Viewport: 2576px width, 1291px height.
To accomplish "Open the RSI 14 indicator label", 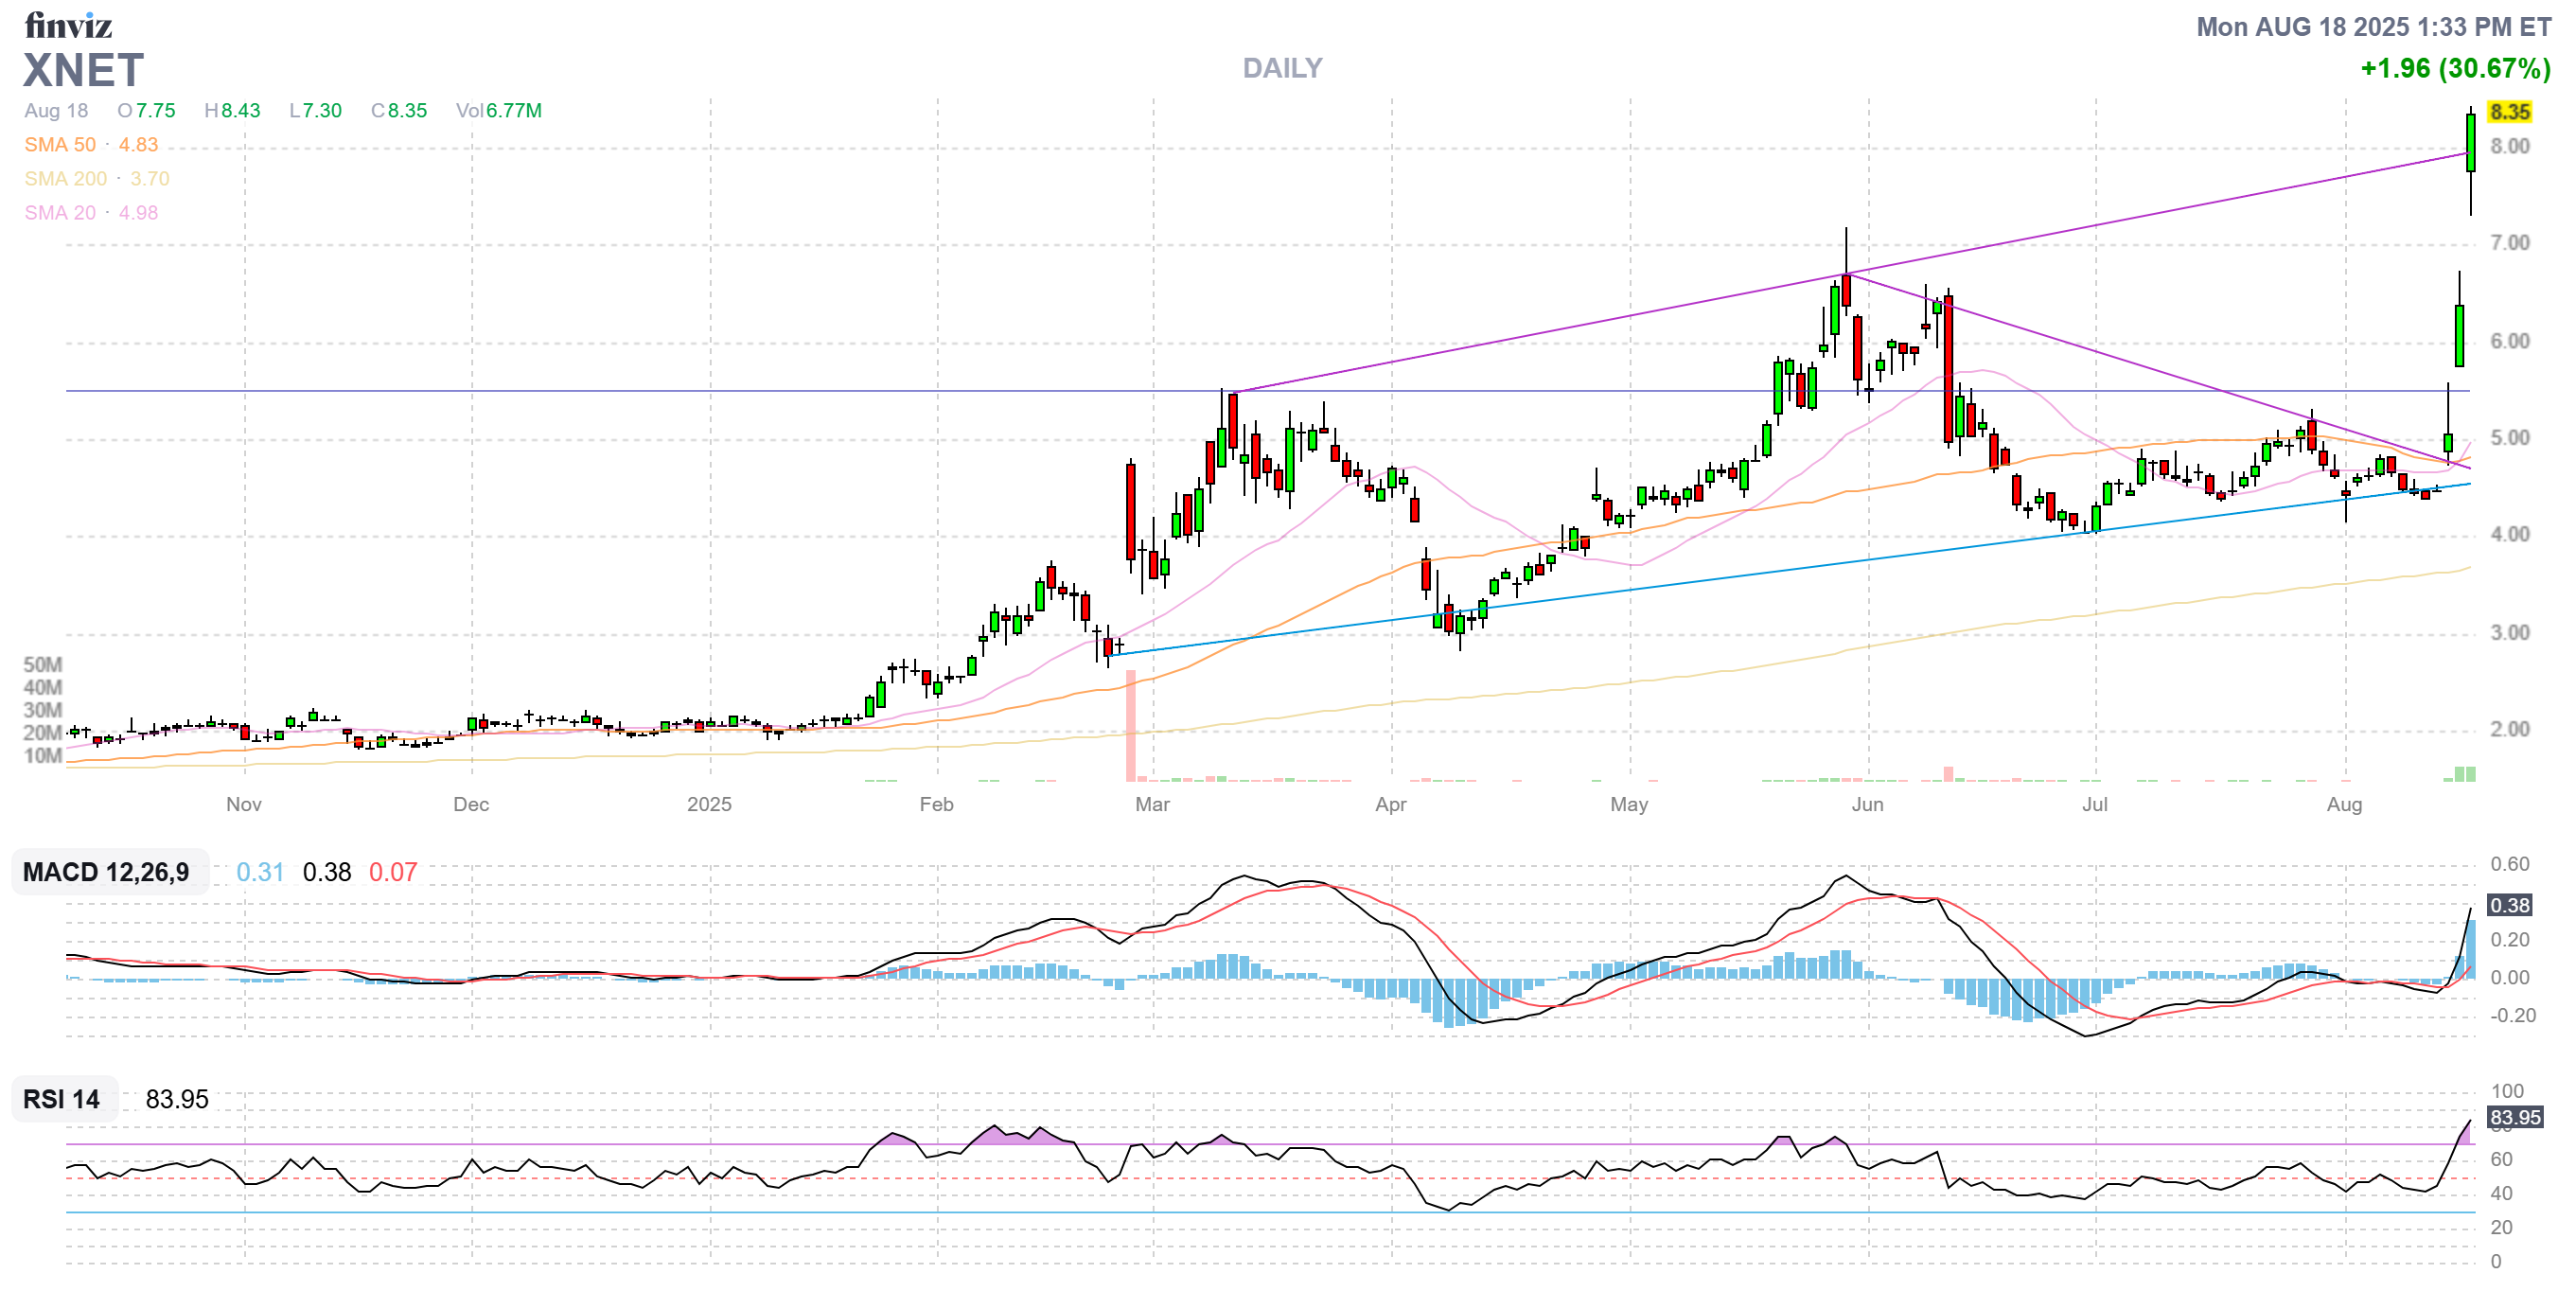I will [61, 1099].
